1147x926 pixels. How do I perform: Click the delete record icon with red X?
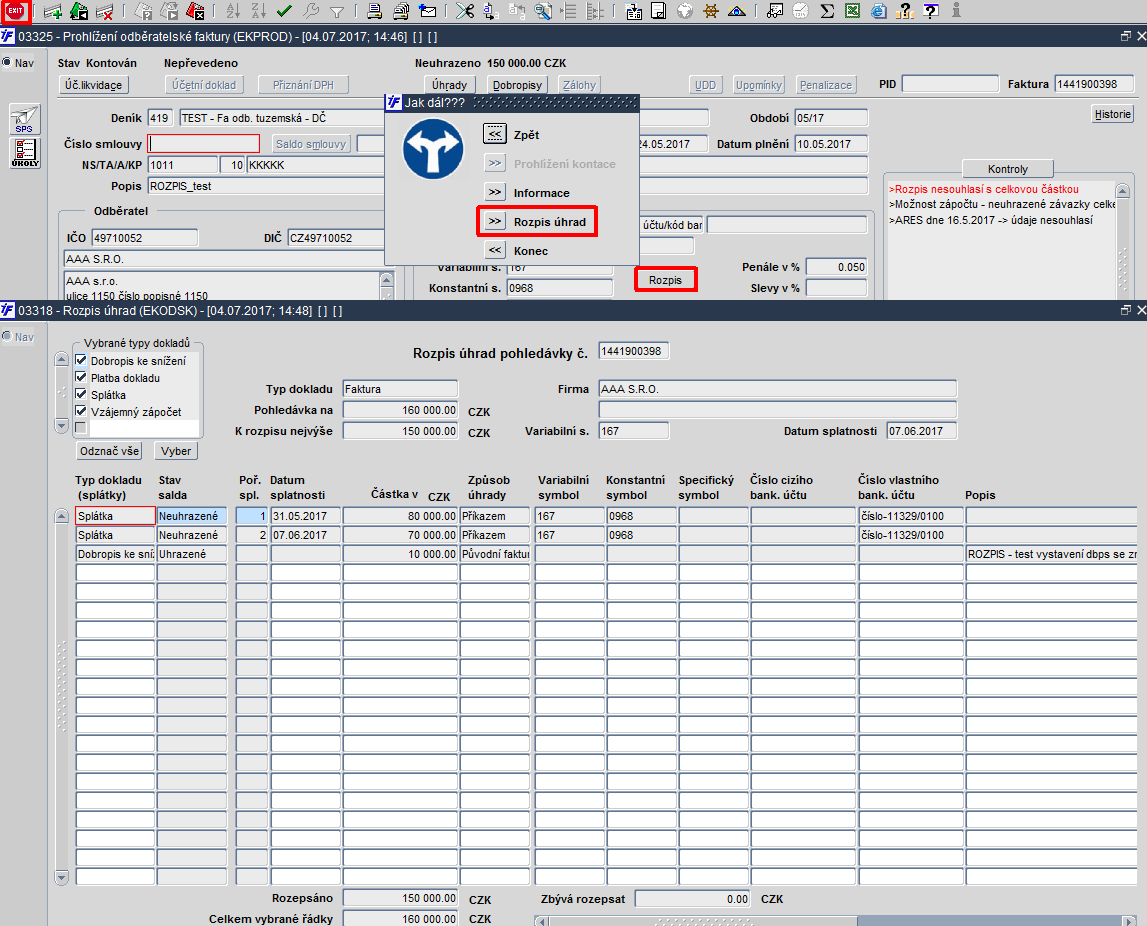[x=105, y=11]
